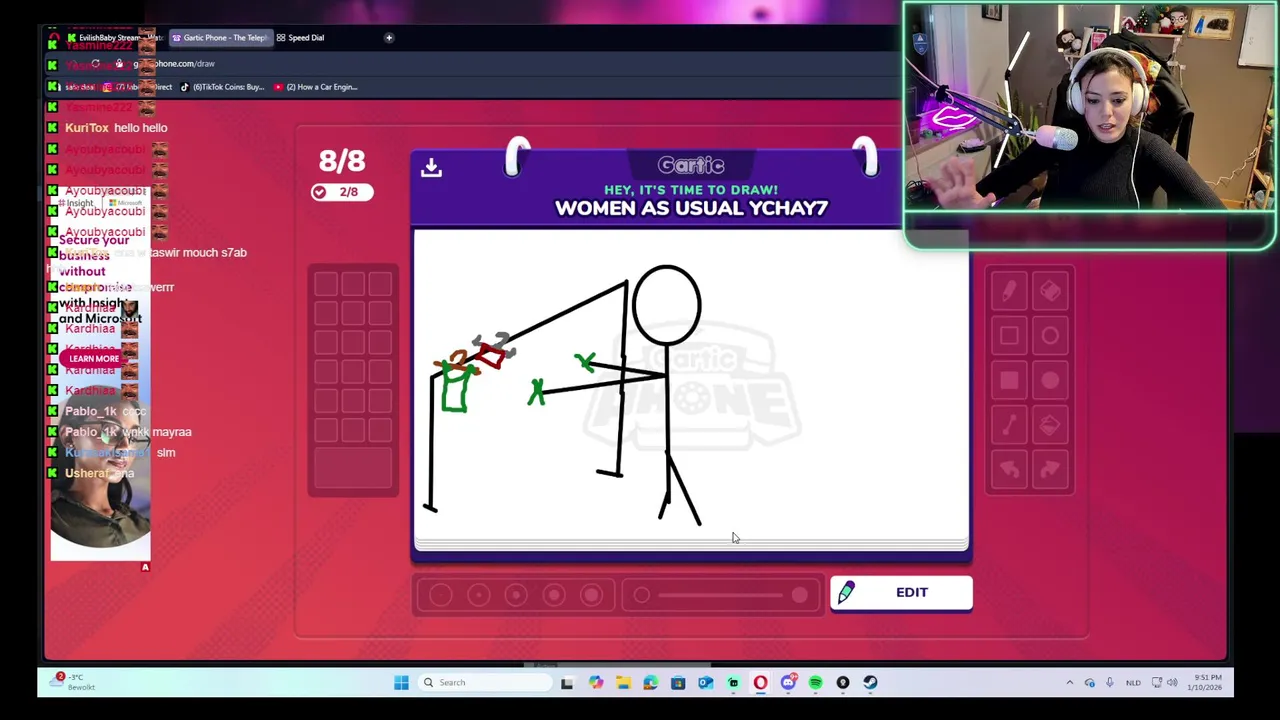Image resolution: width=1280 pixels, height=720 pixels.
Task: Open the weather widget showing -3°C
Action: tap(75, 682)
